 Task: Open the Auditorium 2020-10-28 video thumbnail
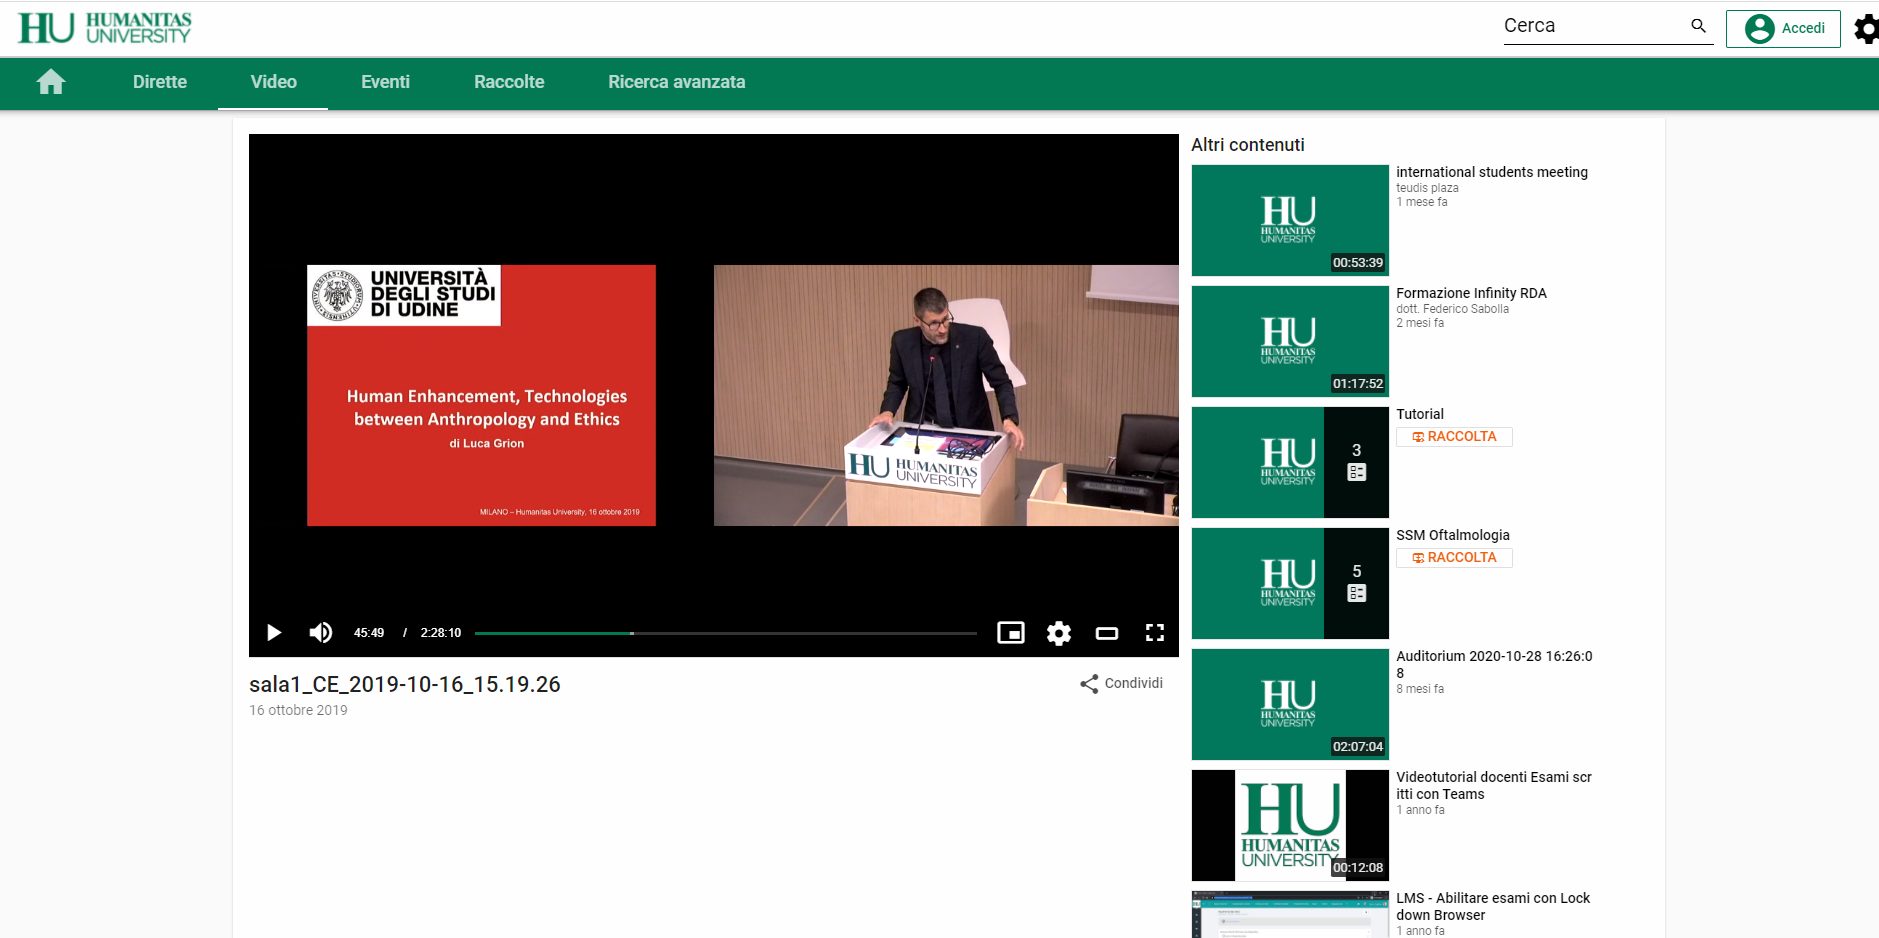pyautogui.click(x=1290, y=704)
